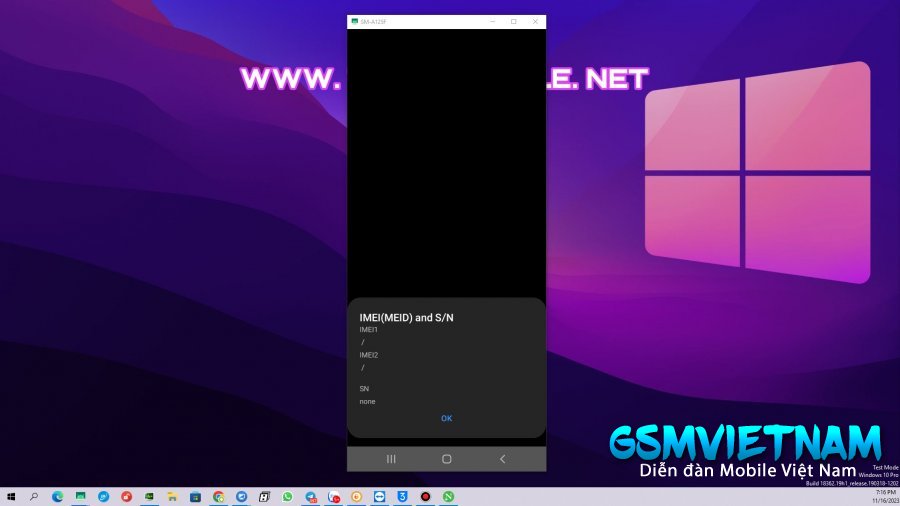This screenshot has width=900, height=506.
Task: Open the Windows Start menu
Action: 11,497
